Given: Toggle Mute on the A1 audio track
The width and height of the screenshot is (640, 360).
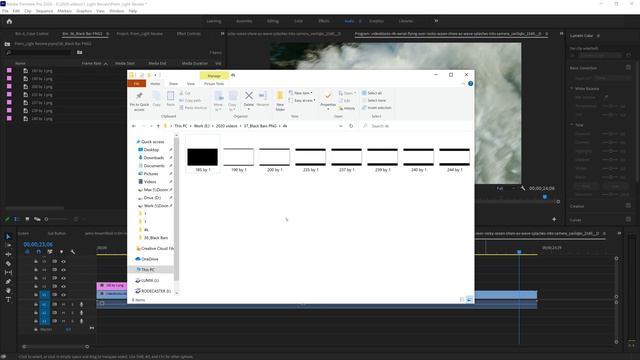Looking at the screenshot, I should tap(63, 304).
